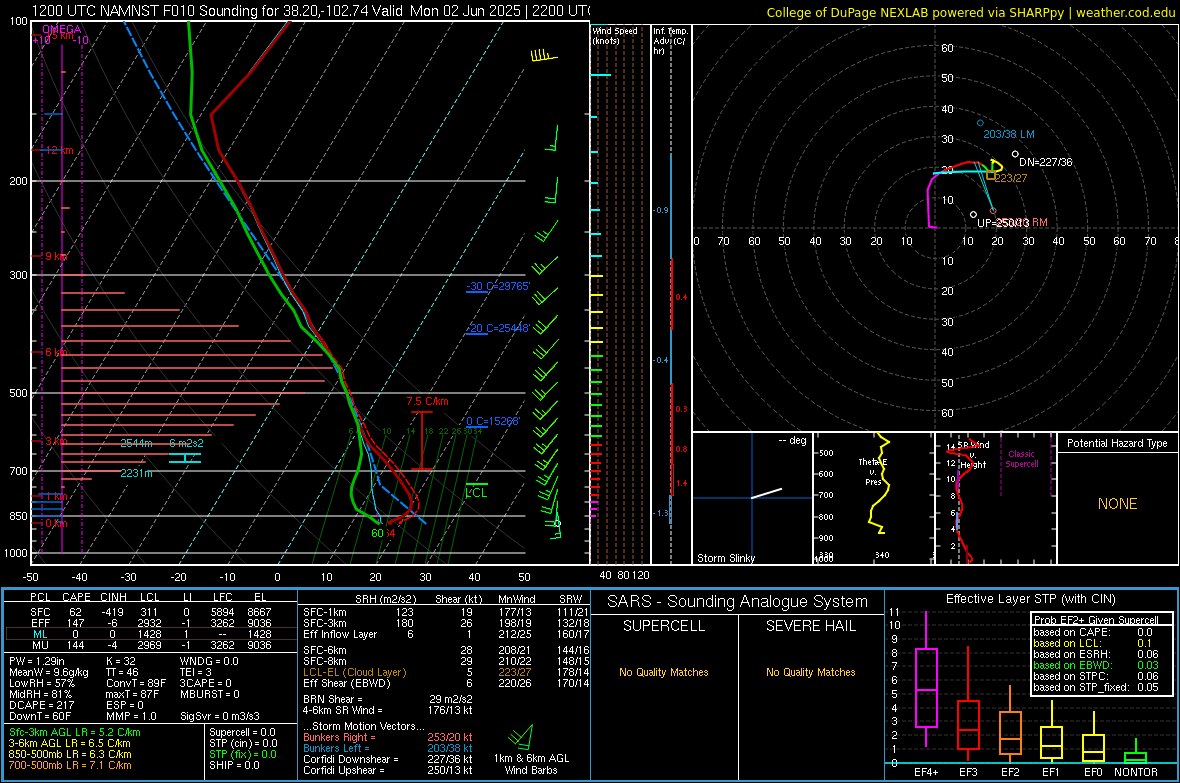Image resolution: width=1180 pixels, height=783 pixels.
Task: Click the Eff Shear (EBWD) row
Action: [x=444, y=683]
